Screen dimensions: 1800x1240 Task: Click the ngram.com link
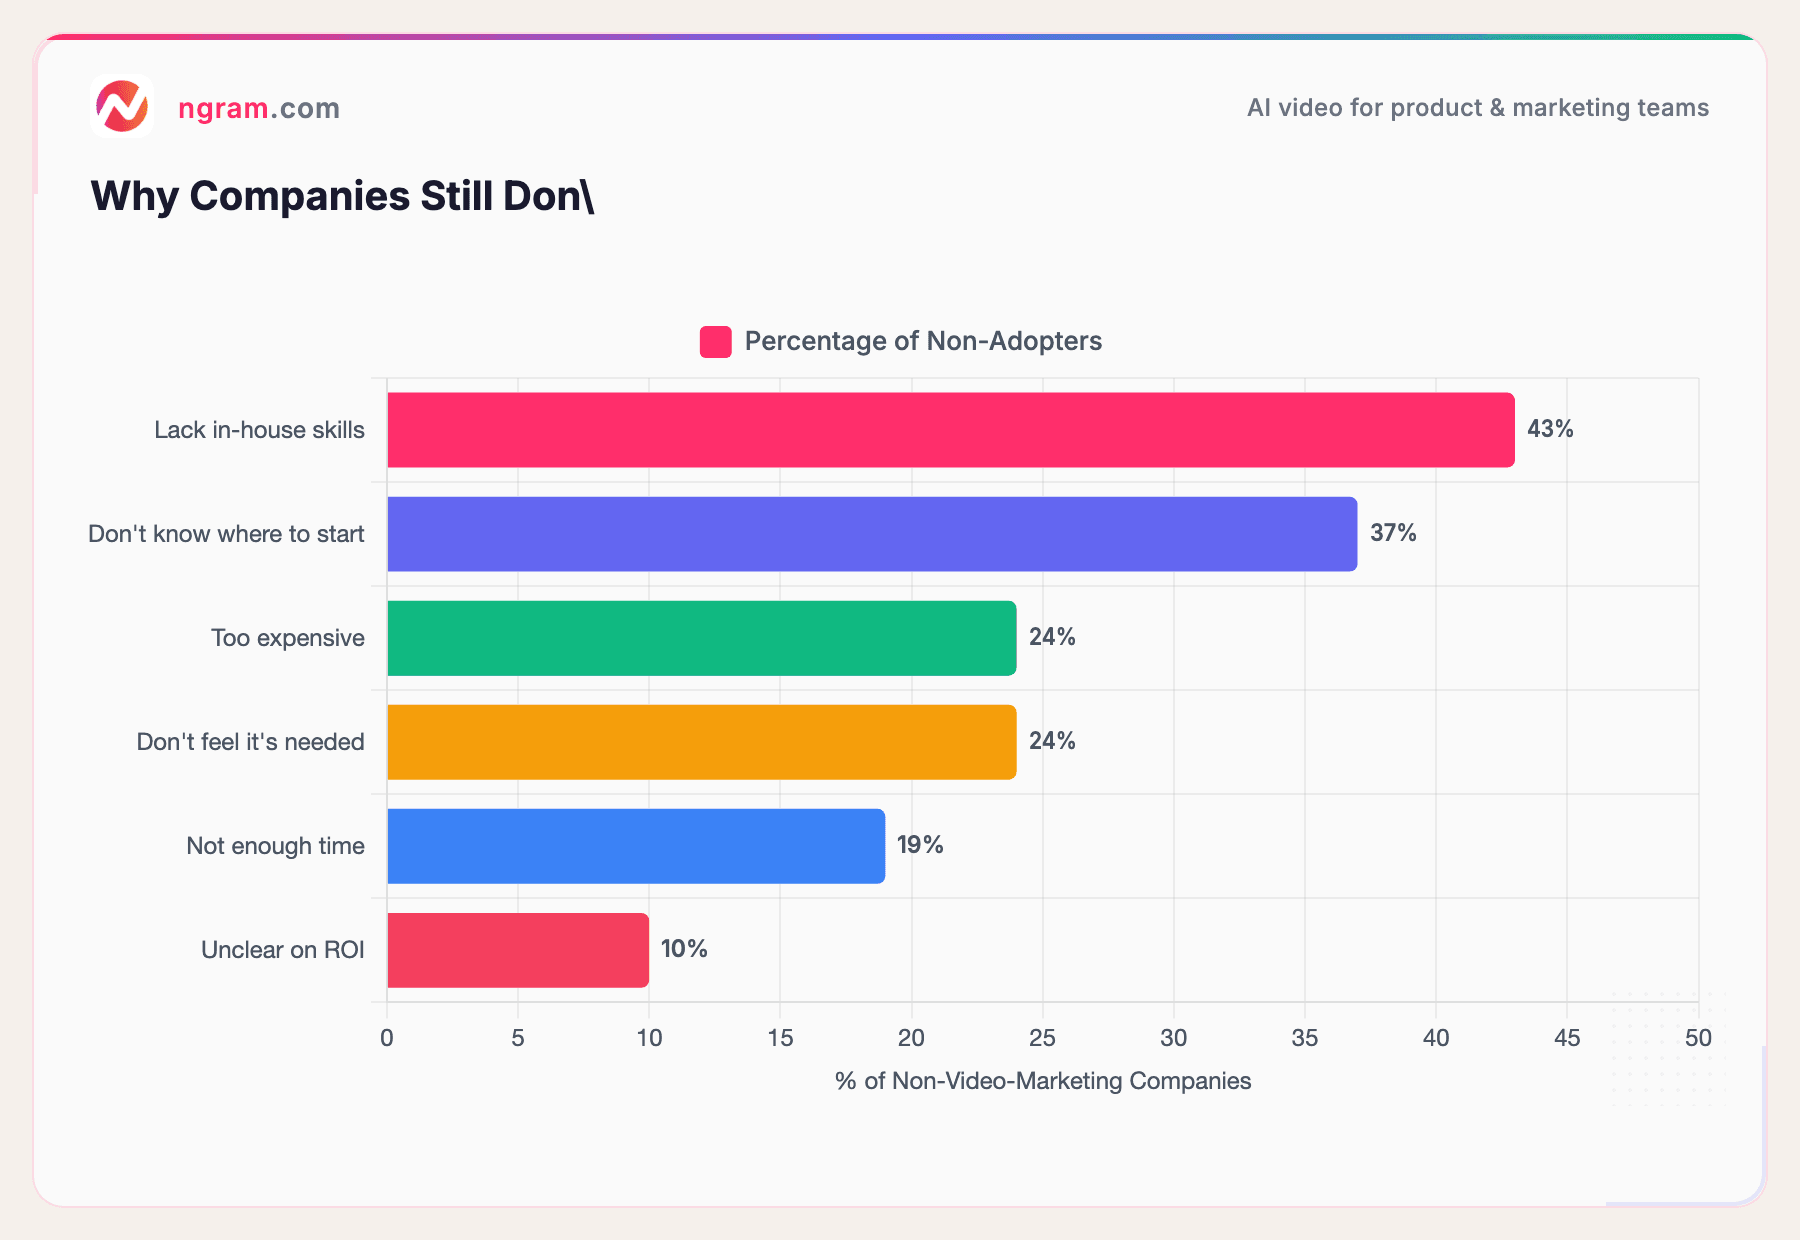[x=257, y=107]
